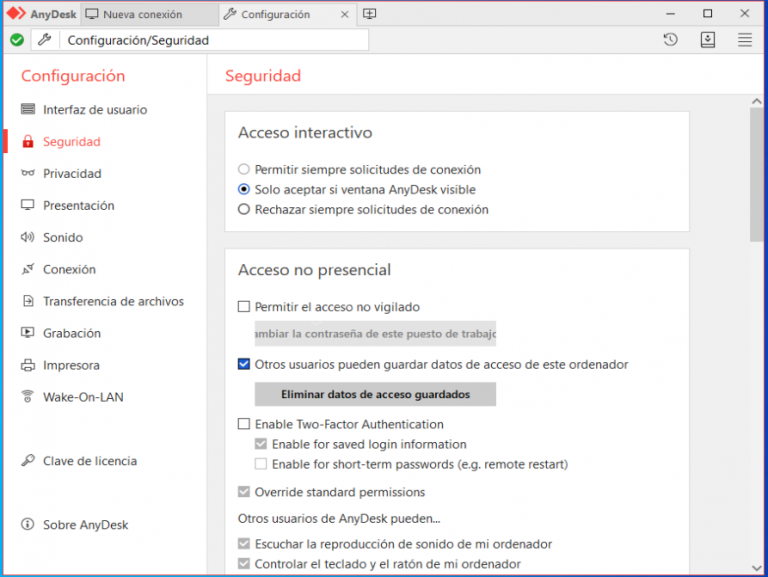The image size is (768, 577).
Task: Open Interfaz de usuario settings
Action: (95, 109)
